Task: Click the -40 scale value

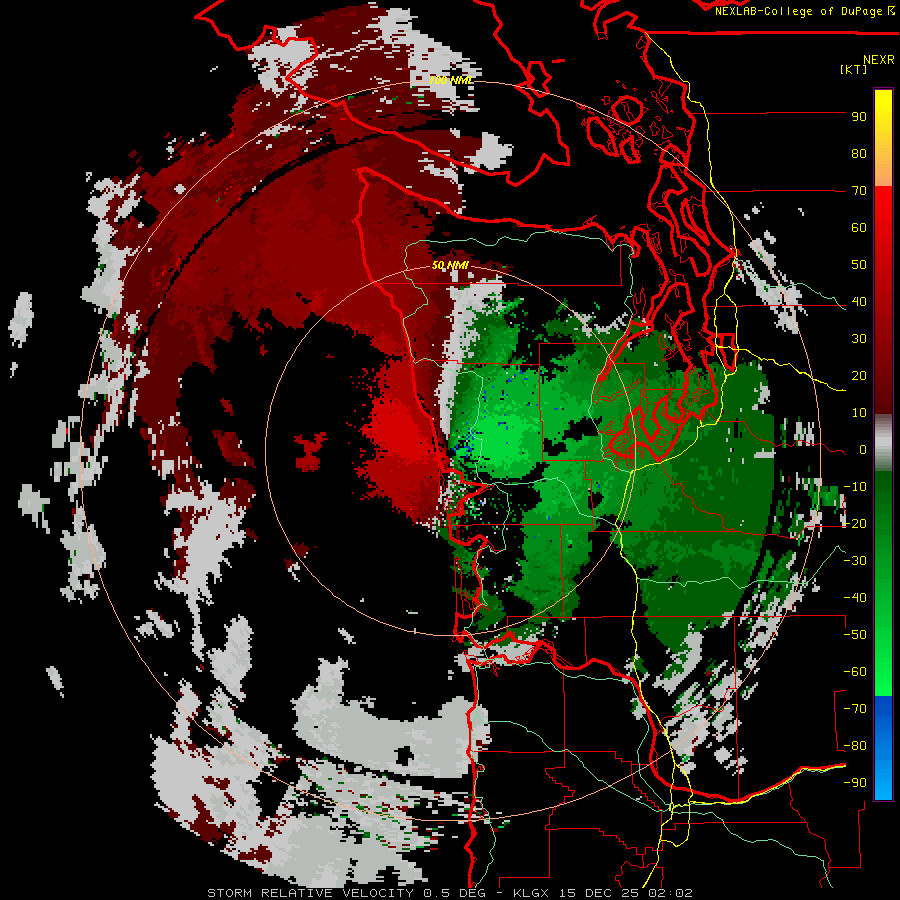Action: 855,598
